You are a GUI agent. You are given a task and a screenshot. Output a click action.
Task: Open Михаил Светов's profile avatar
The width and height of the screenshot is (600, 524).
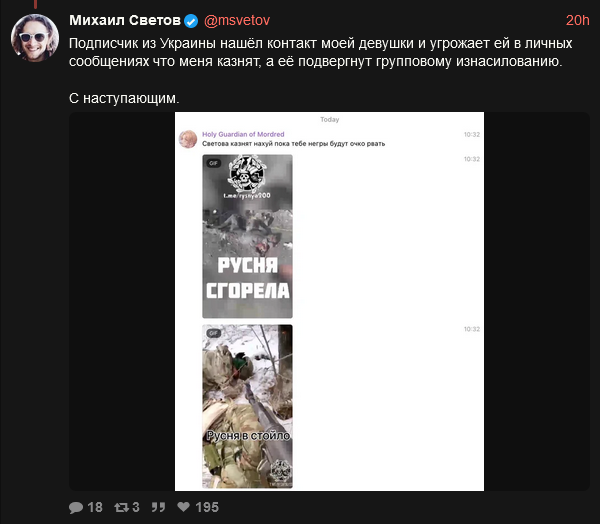click(x=35, y=38)
